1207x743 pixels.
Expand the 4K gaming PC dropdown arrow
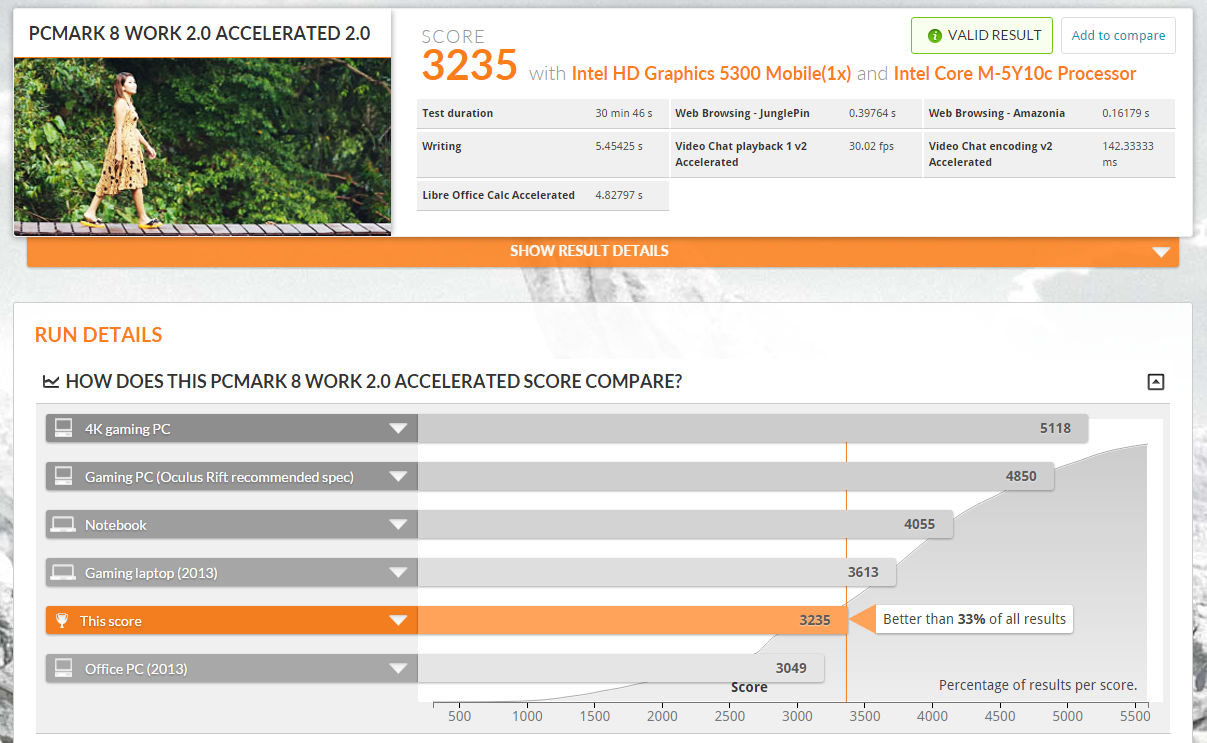coord(399,429)
